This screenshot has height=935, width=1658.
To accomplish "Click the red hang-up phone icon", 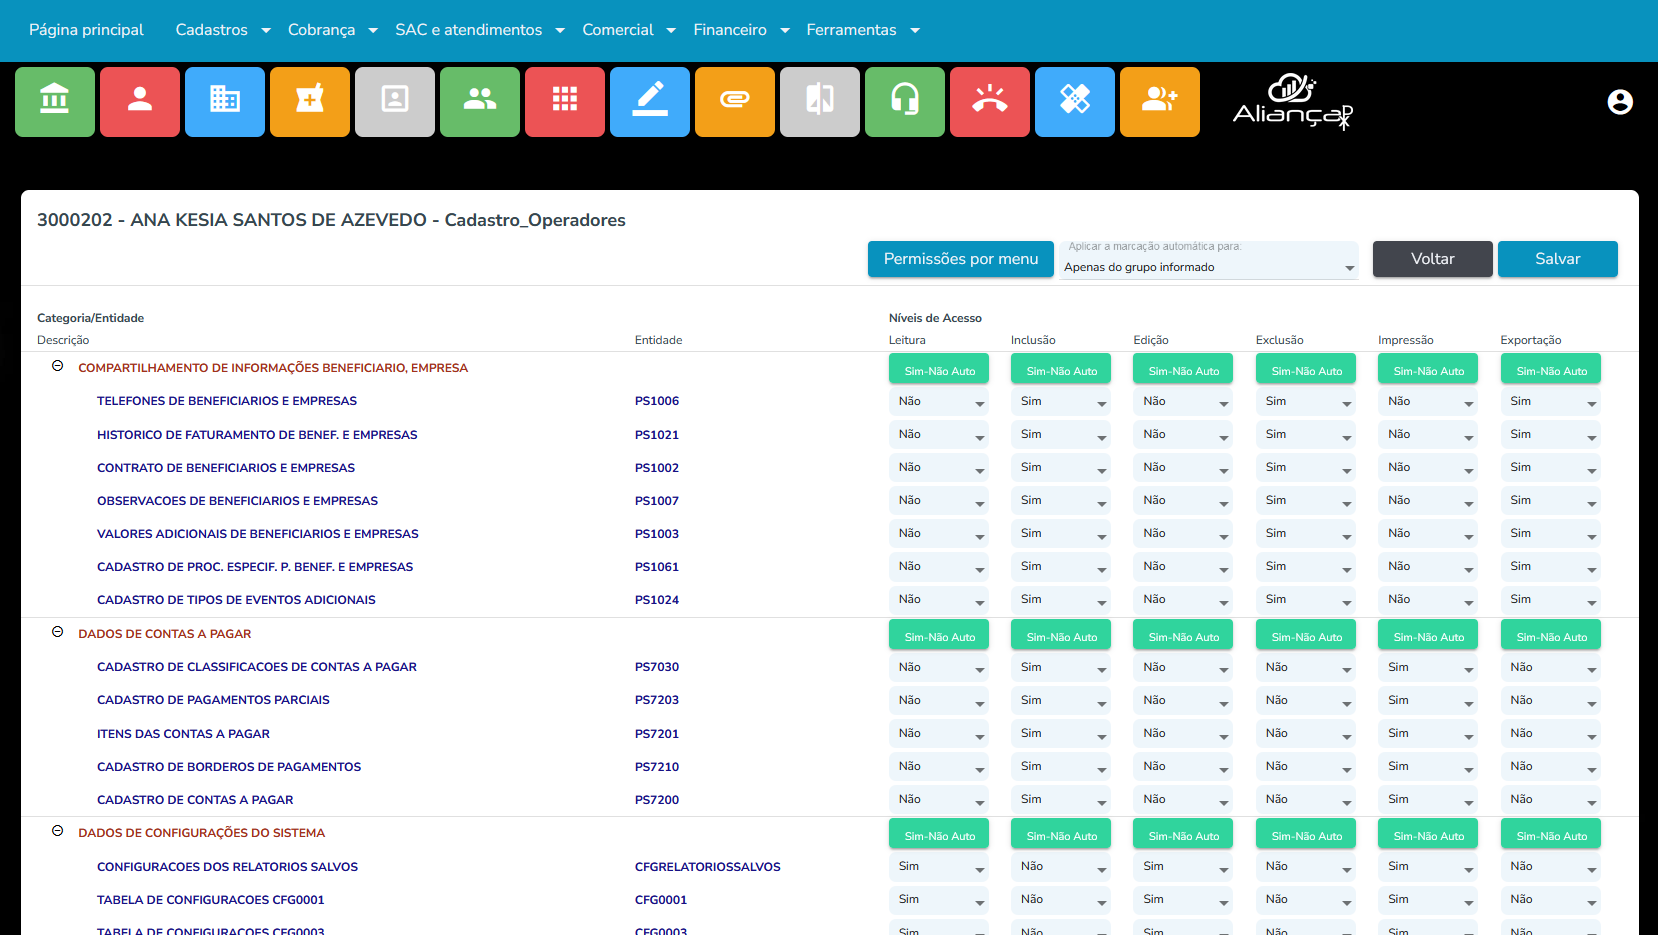I will pyautogui.click(x=990, y=101).
